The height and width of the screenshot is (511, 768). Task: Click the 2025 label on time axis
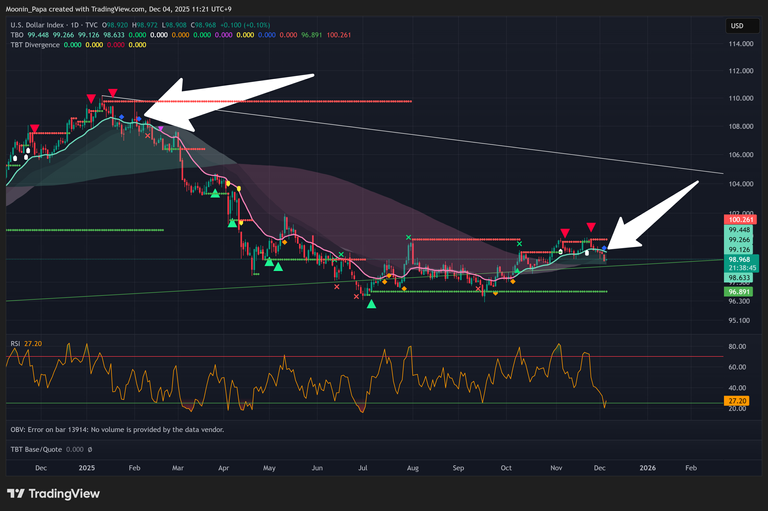(85, 467)
